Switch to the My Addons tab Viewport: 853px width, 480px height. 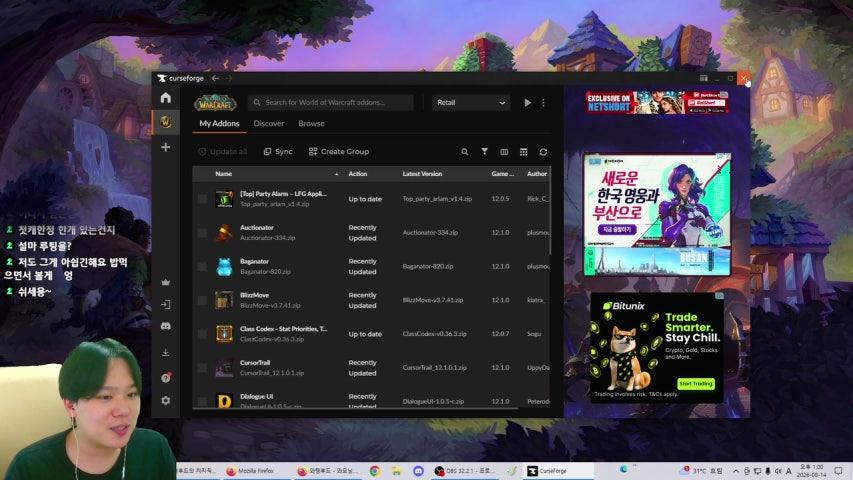[219, 124]
